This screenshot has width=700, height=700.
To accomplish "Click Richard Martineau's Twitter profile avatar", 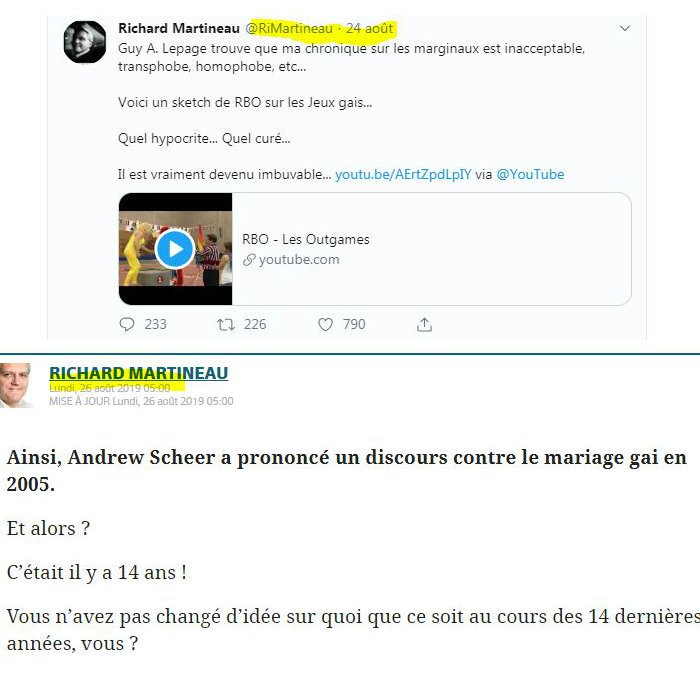I will point(85,42).
